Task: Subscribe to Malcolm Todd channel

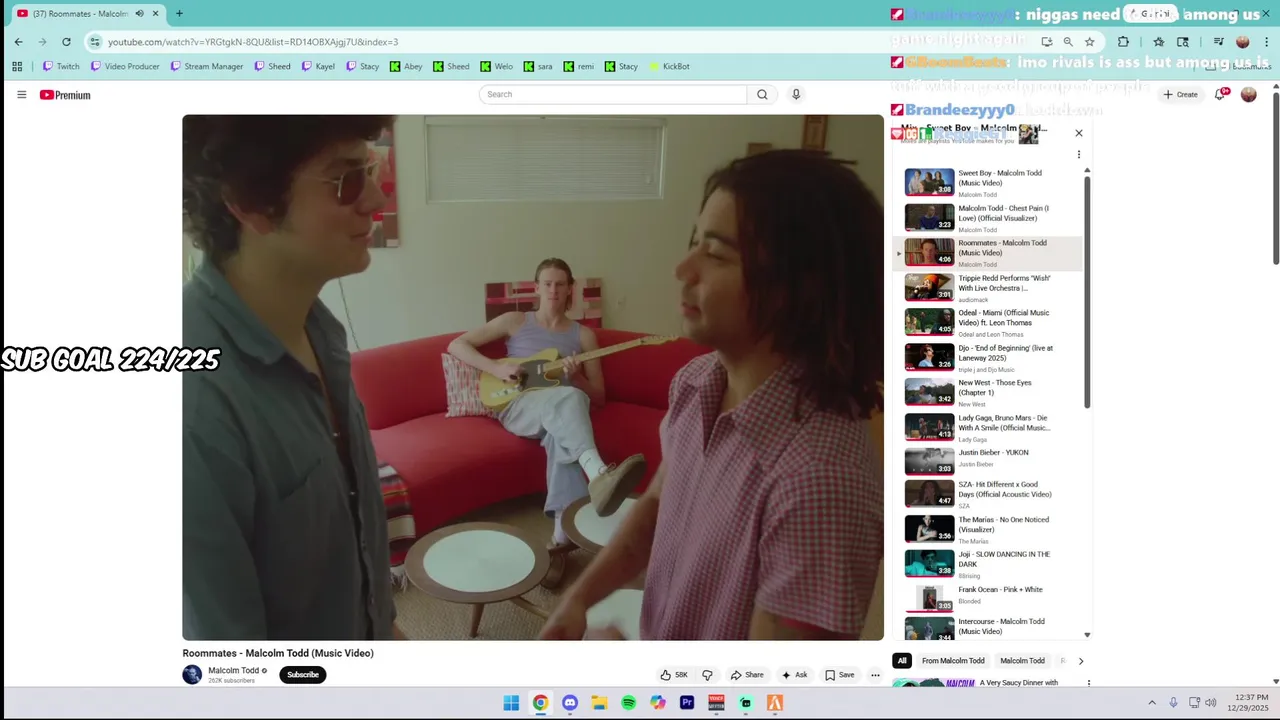Action: click(x=303, y=675)
